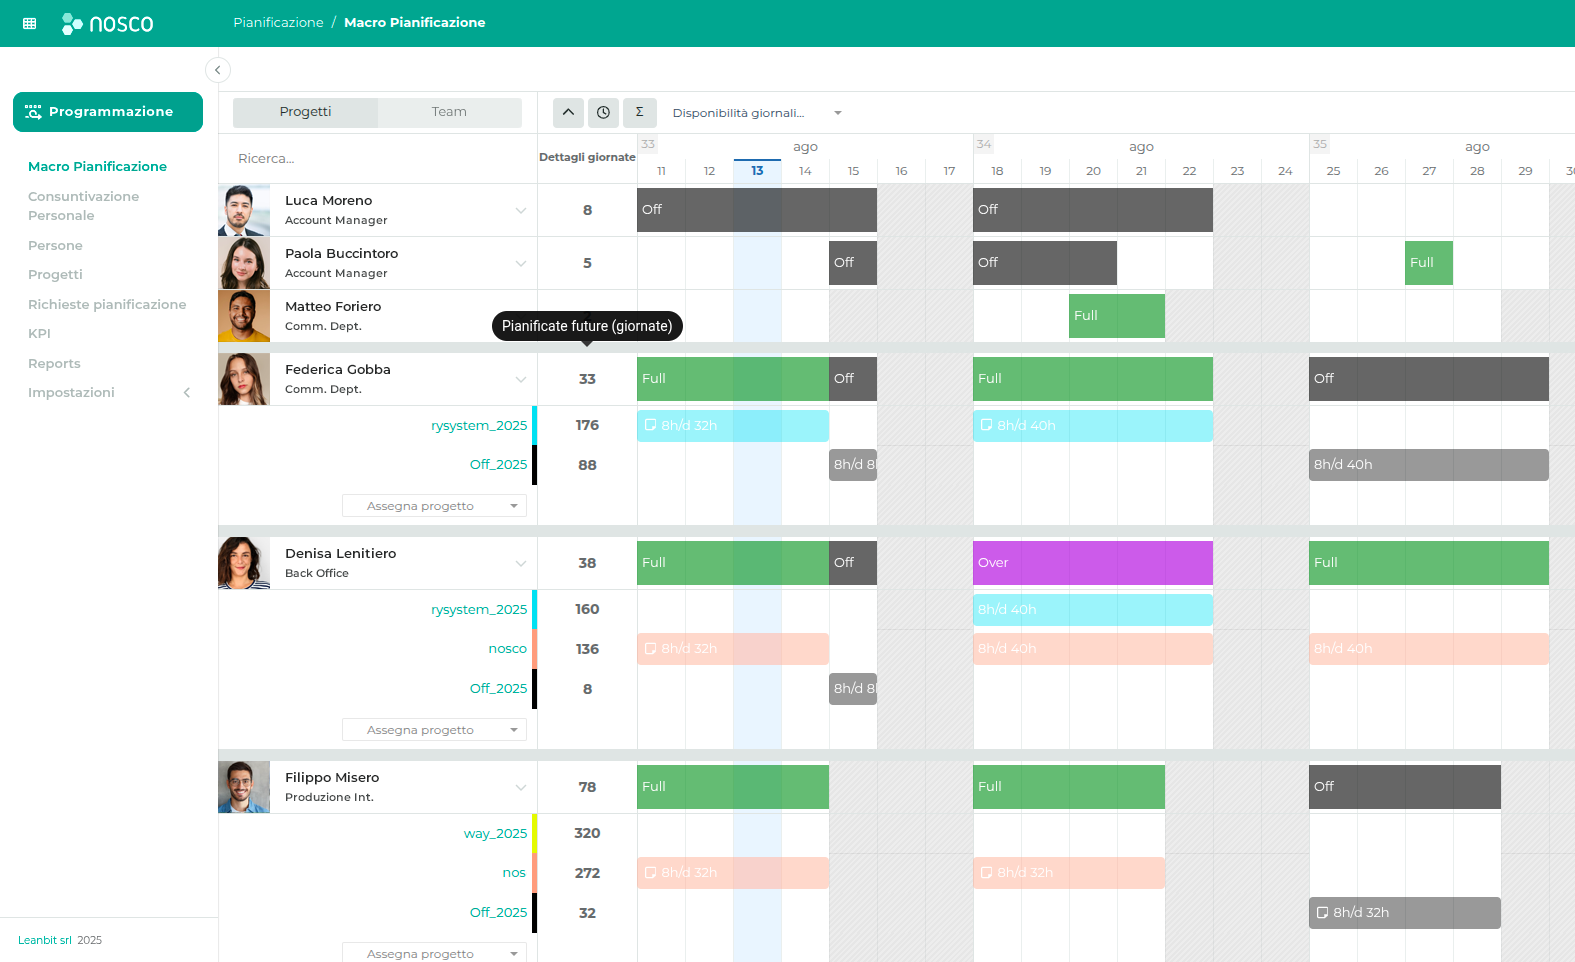Open the app grid menu icon

click(x=29, y=23)
